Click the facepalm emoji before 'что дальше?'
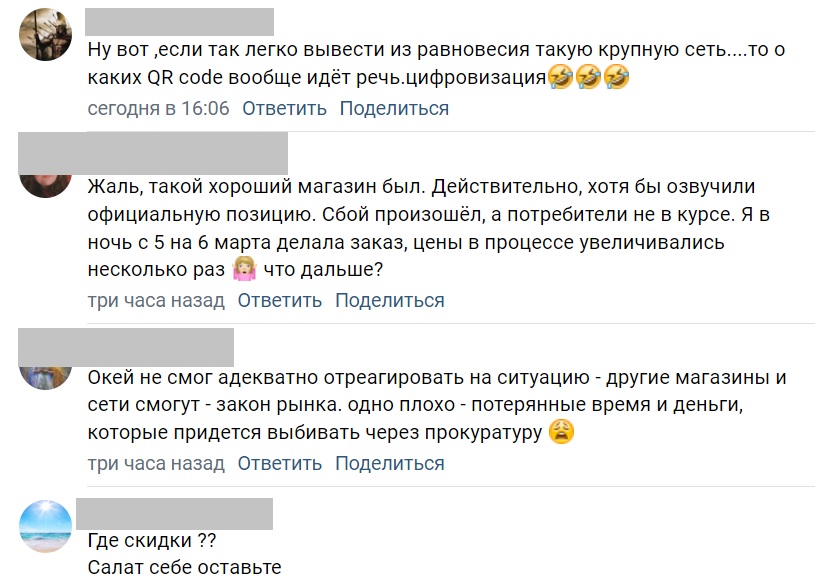 pos(243,270)
